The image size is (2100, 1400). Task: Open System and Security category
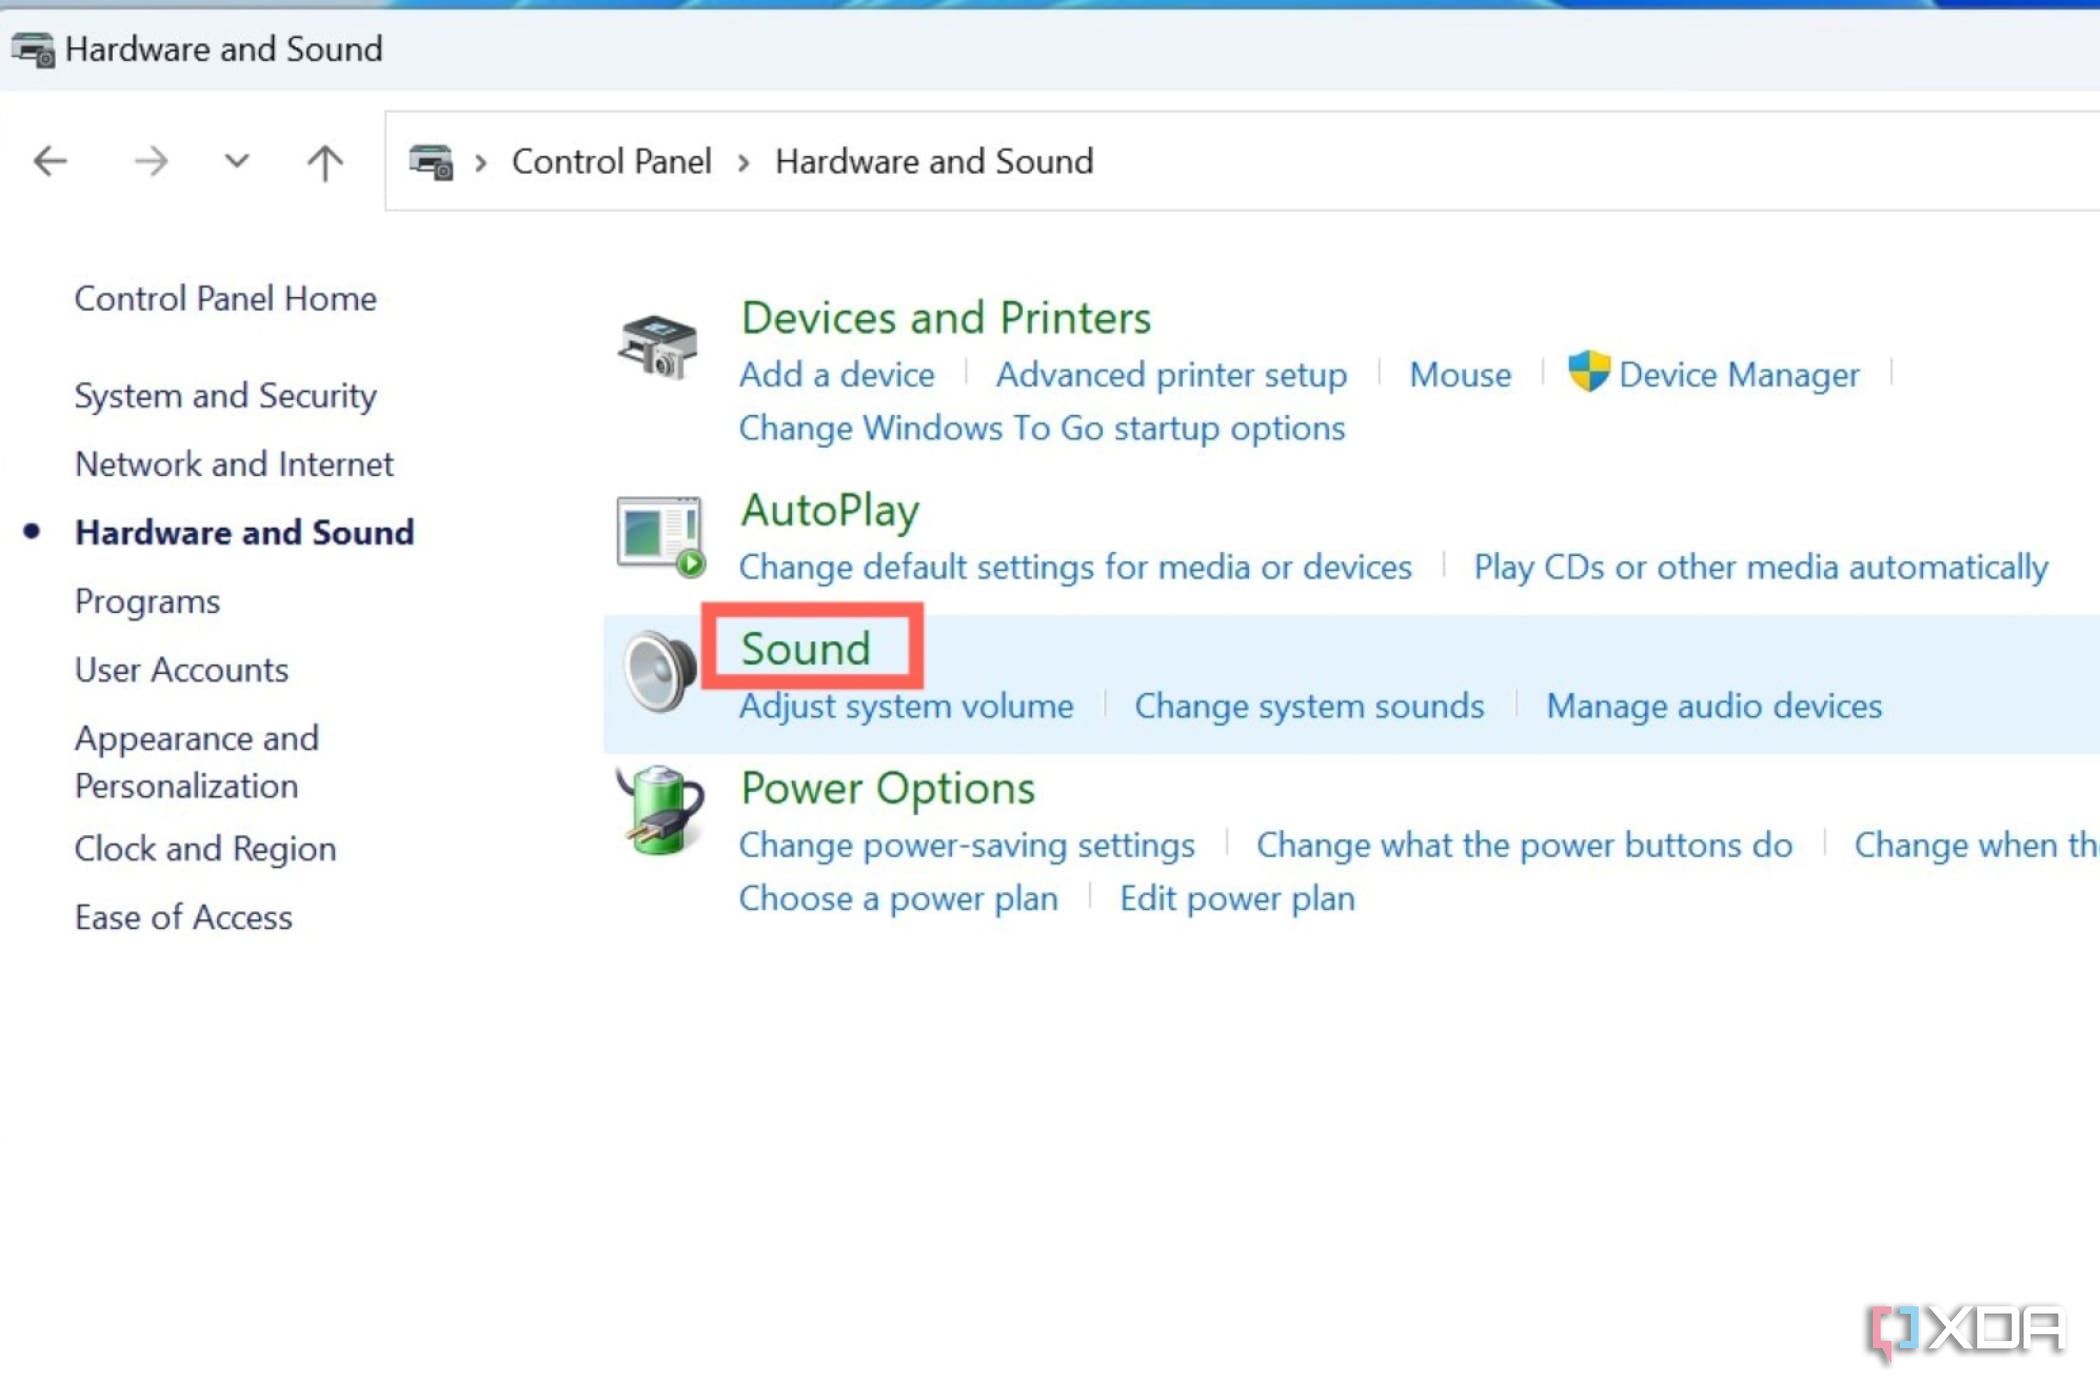[224, 395]
